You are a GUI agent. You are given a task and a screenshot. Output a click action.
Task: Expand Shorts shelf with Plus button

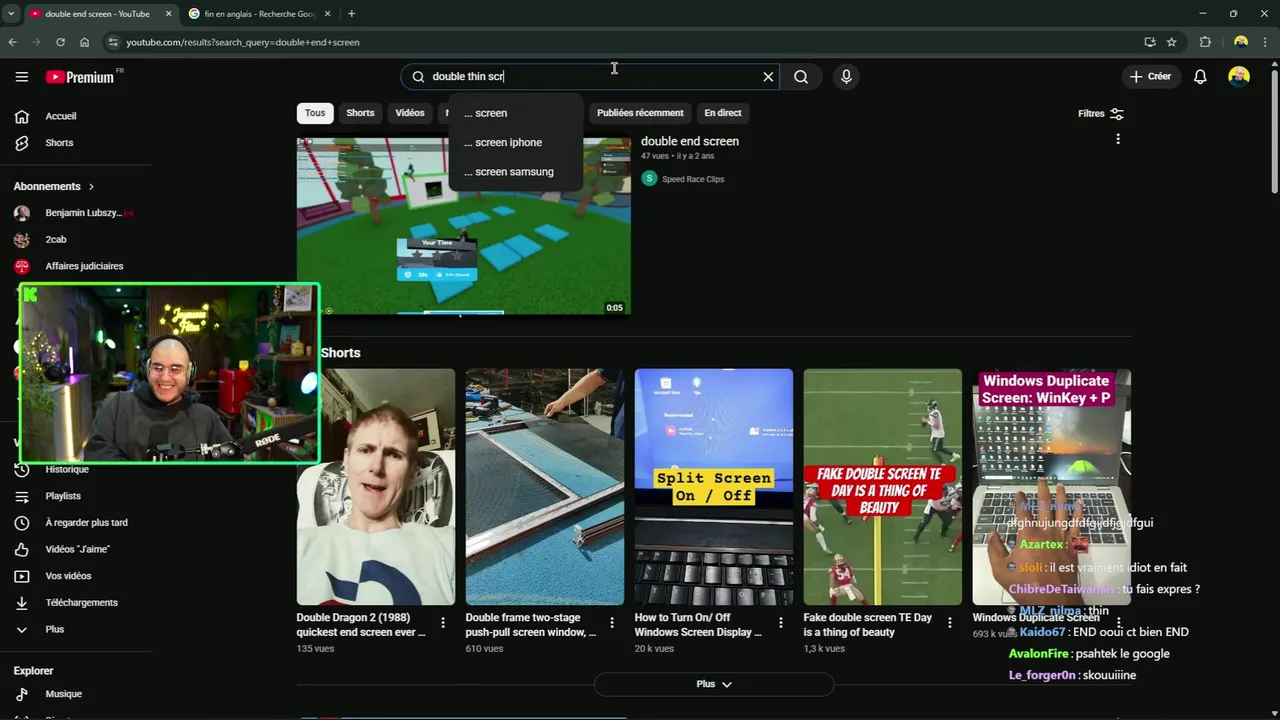(x=714, y=684)
